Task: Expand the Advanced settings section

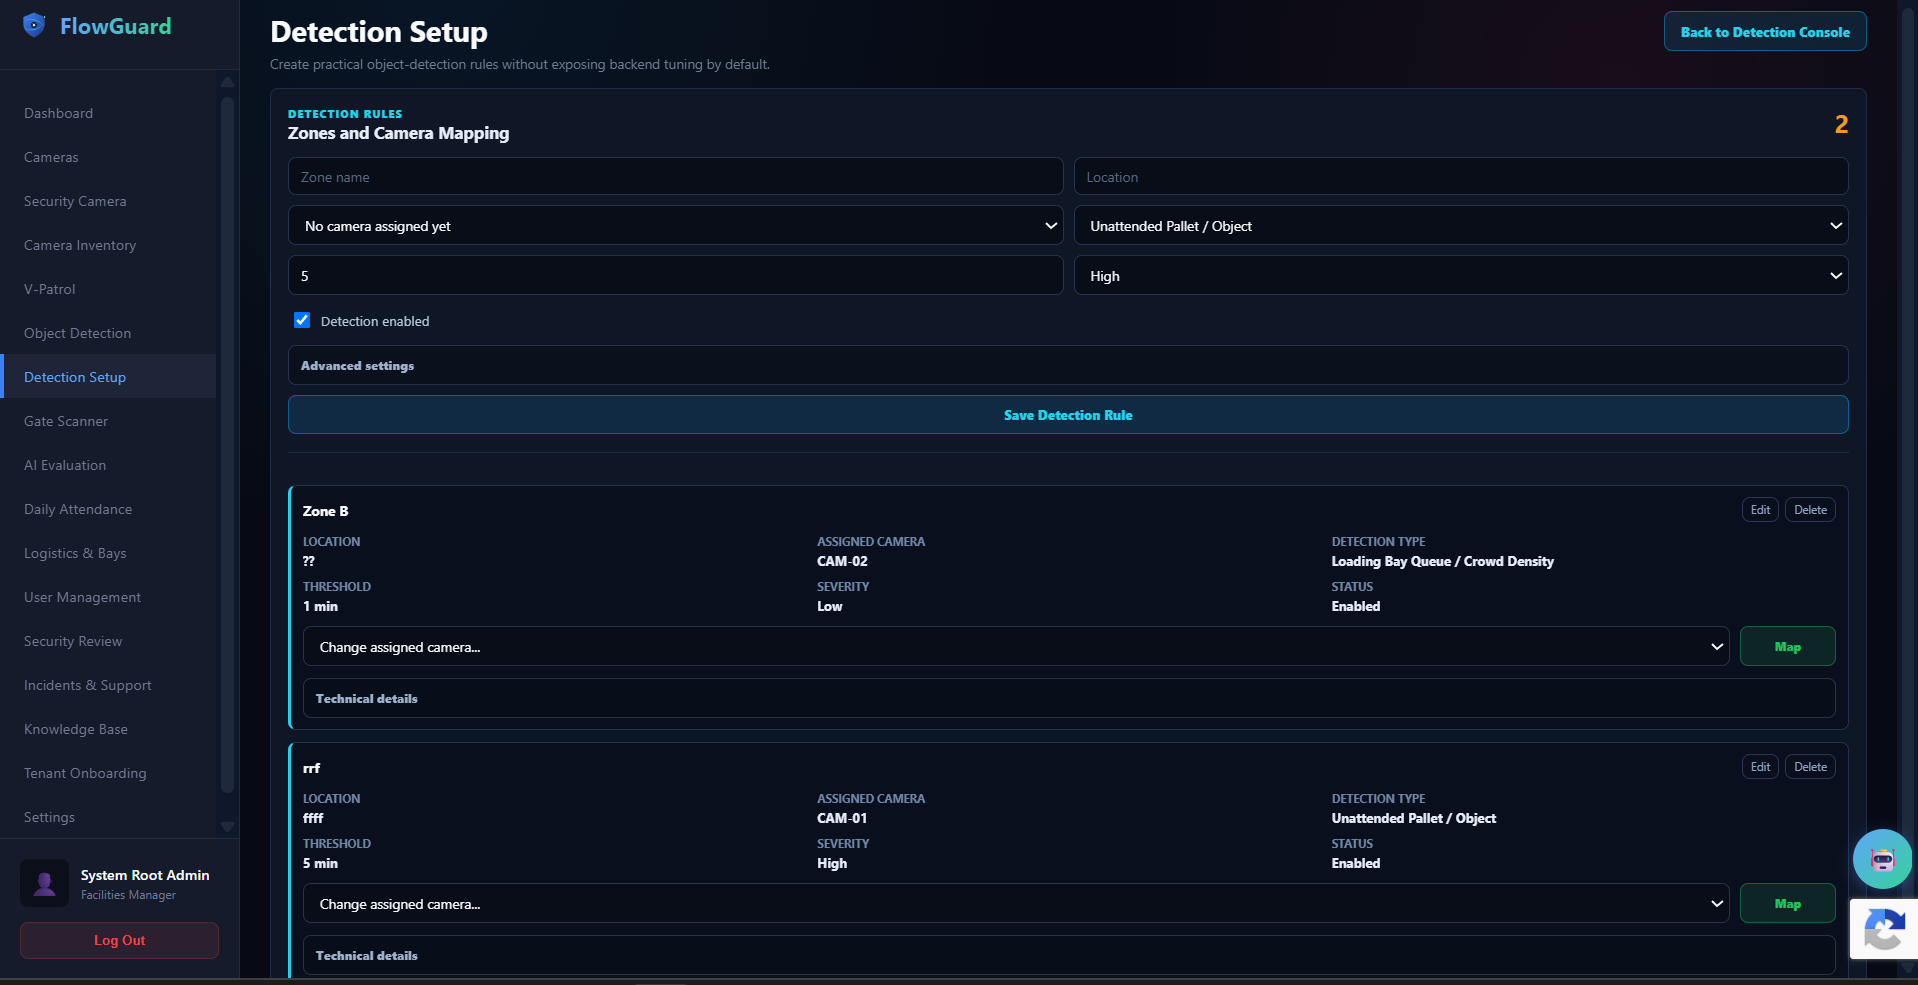Action: coord(1068,366)
